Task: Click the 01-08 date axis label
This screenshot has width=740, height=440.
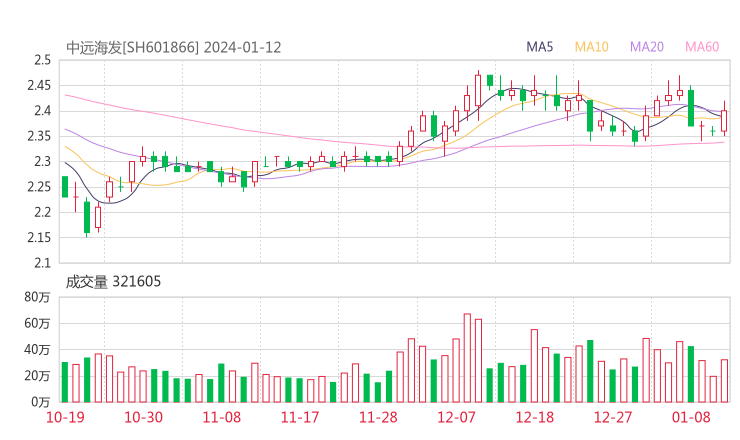Action: pyautogui.click(x=691, y=417)
